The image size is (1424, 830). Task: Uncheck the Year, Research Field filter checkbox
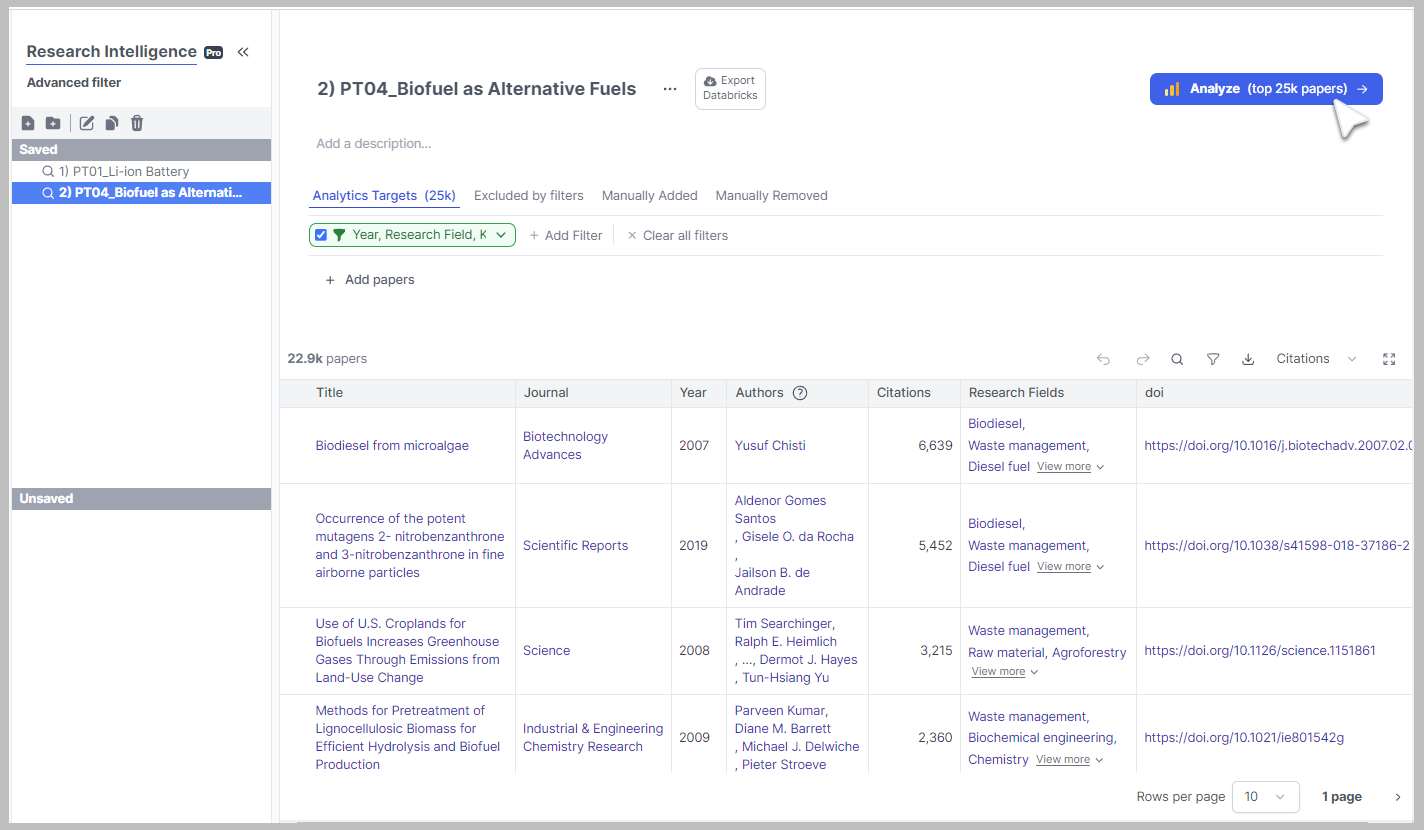click(x=321, y=235)
